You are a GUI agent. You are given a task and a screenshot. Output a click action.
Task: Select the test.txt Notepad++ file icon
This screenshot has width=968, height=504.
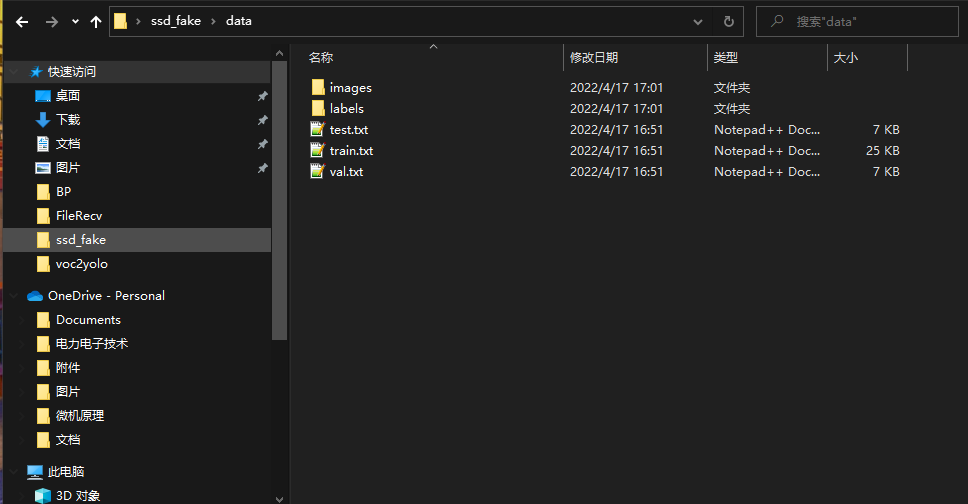317,129
